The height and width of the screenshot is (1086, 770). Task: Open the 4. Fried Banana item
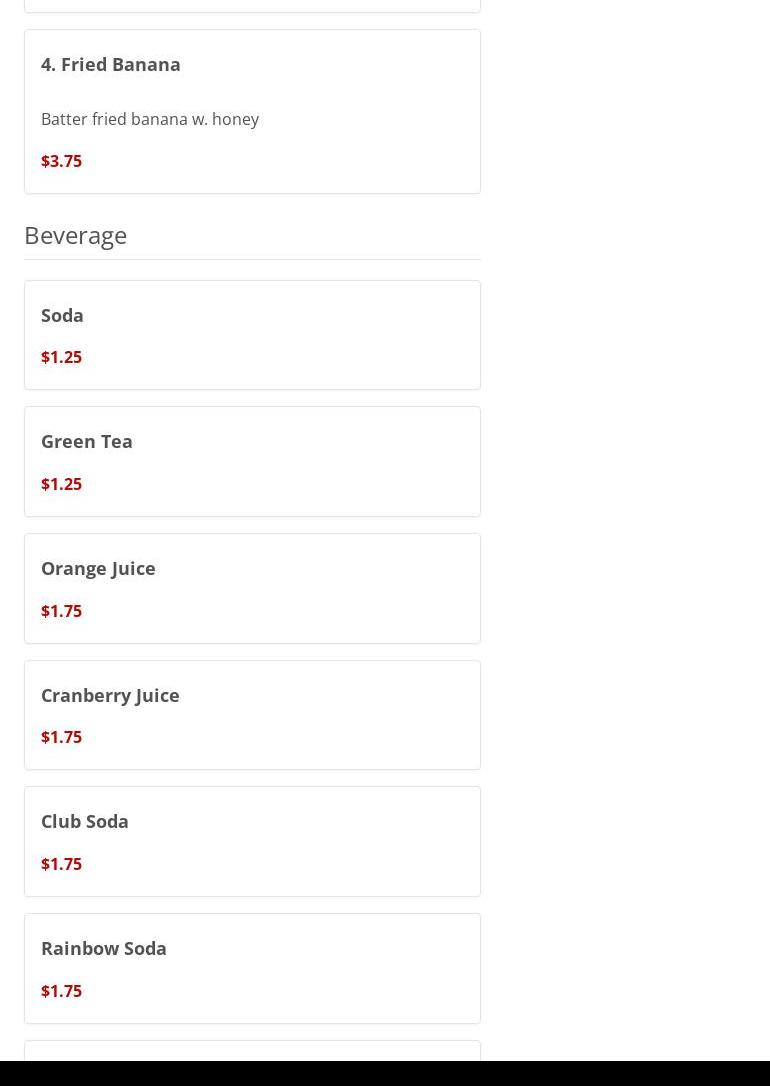111,65
